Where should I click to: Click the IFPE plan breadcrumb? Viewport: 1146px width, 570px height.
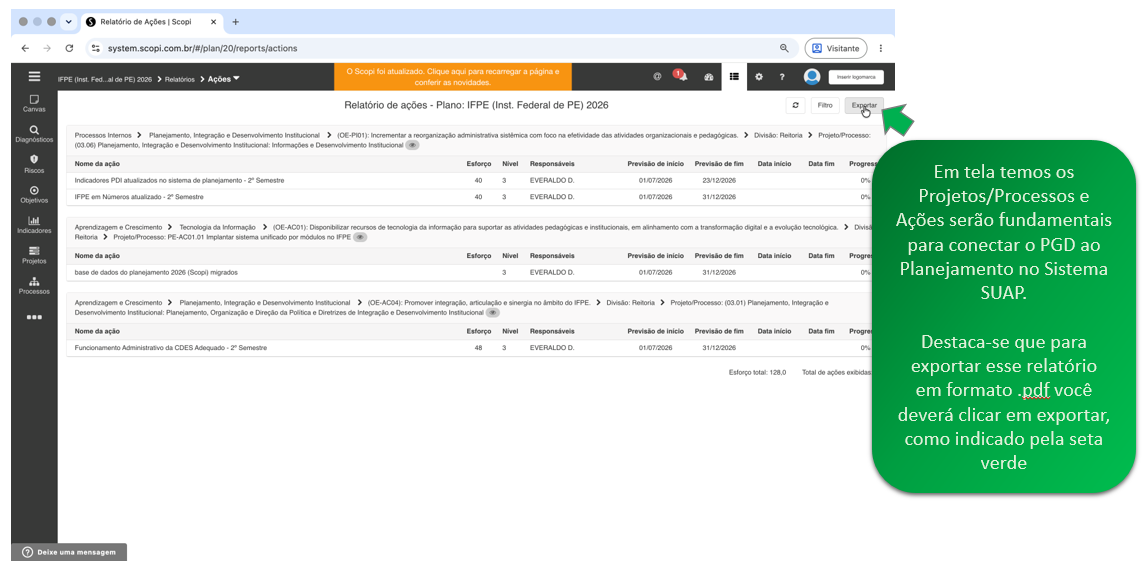click(x=105, y=79)
